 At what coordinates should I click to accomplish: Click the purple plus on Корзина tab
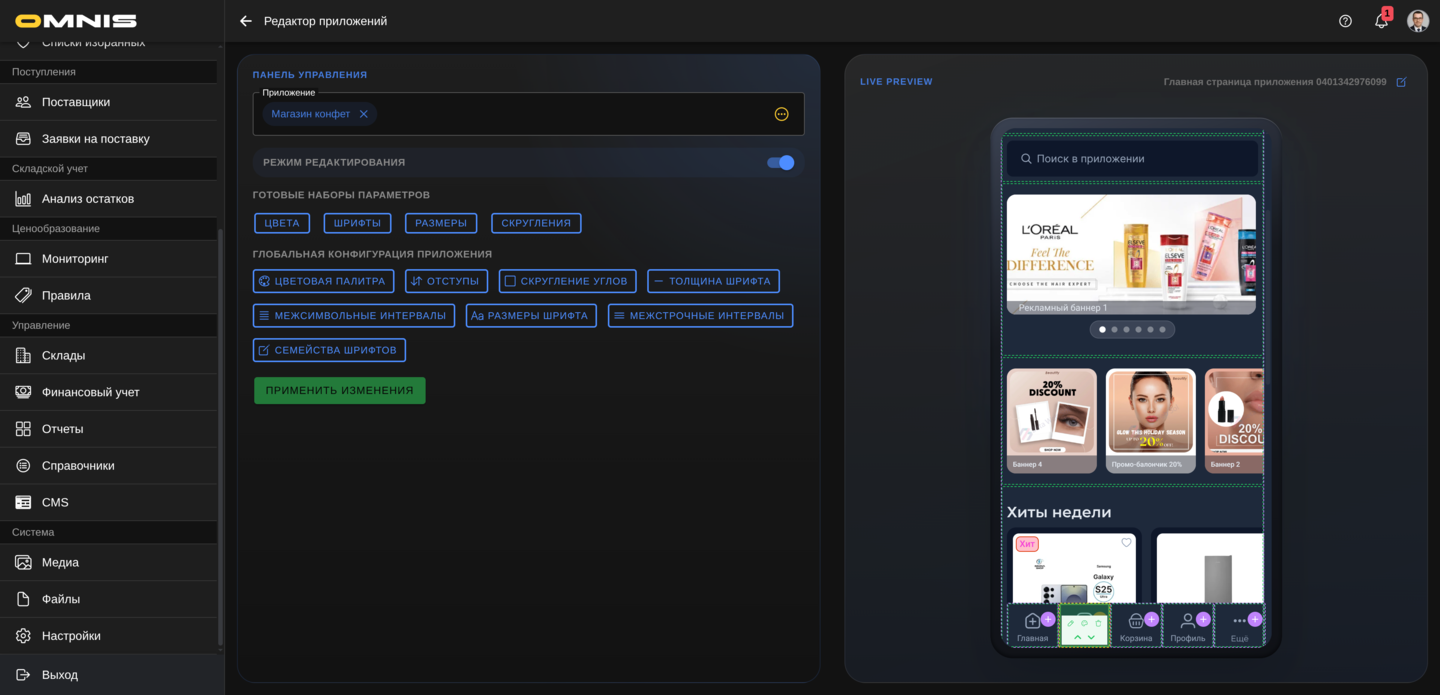point(1151,619)
